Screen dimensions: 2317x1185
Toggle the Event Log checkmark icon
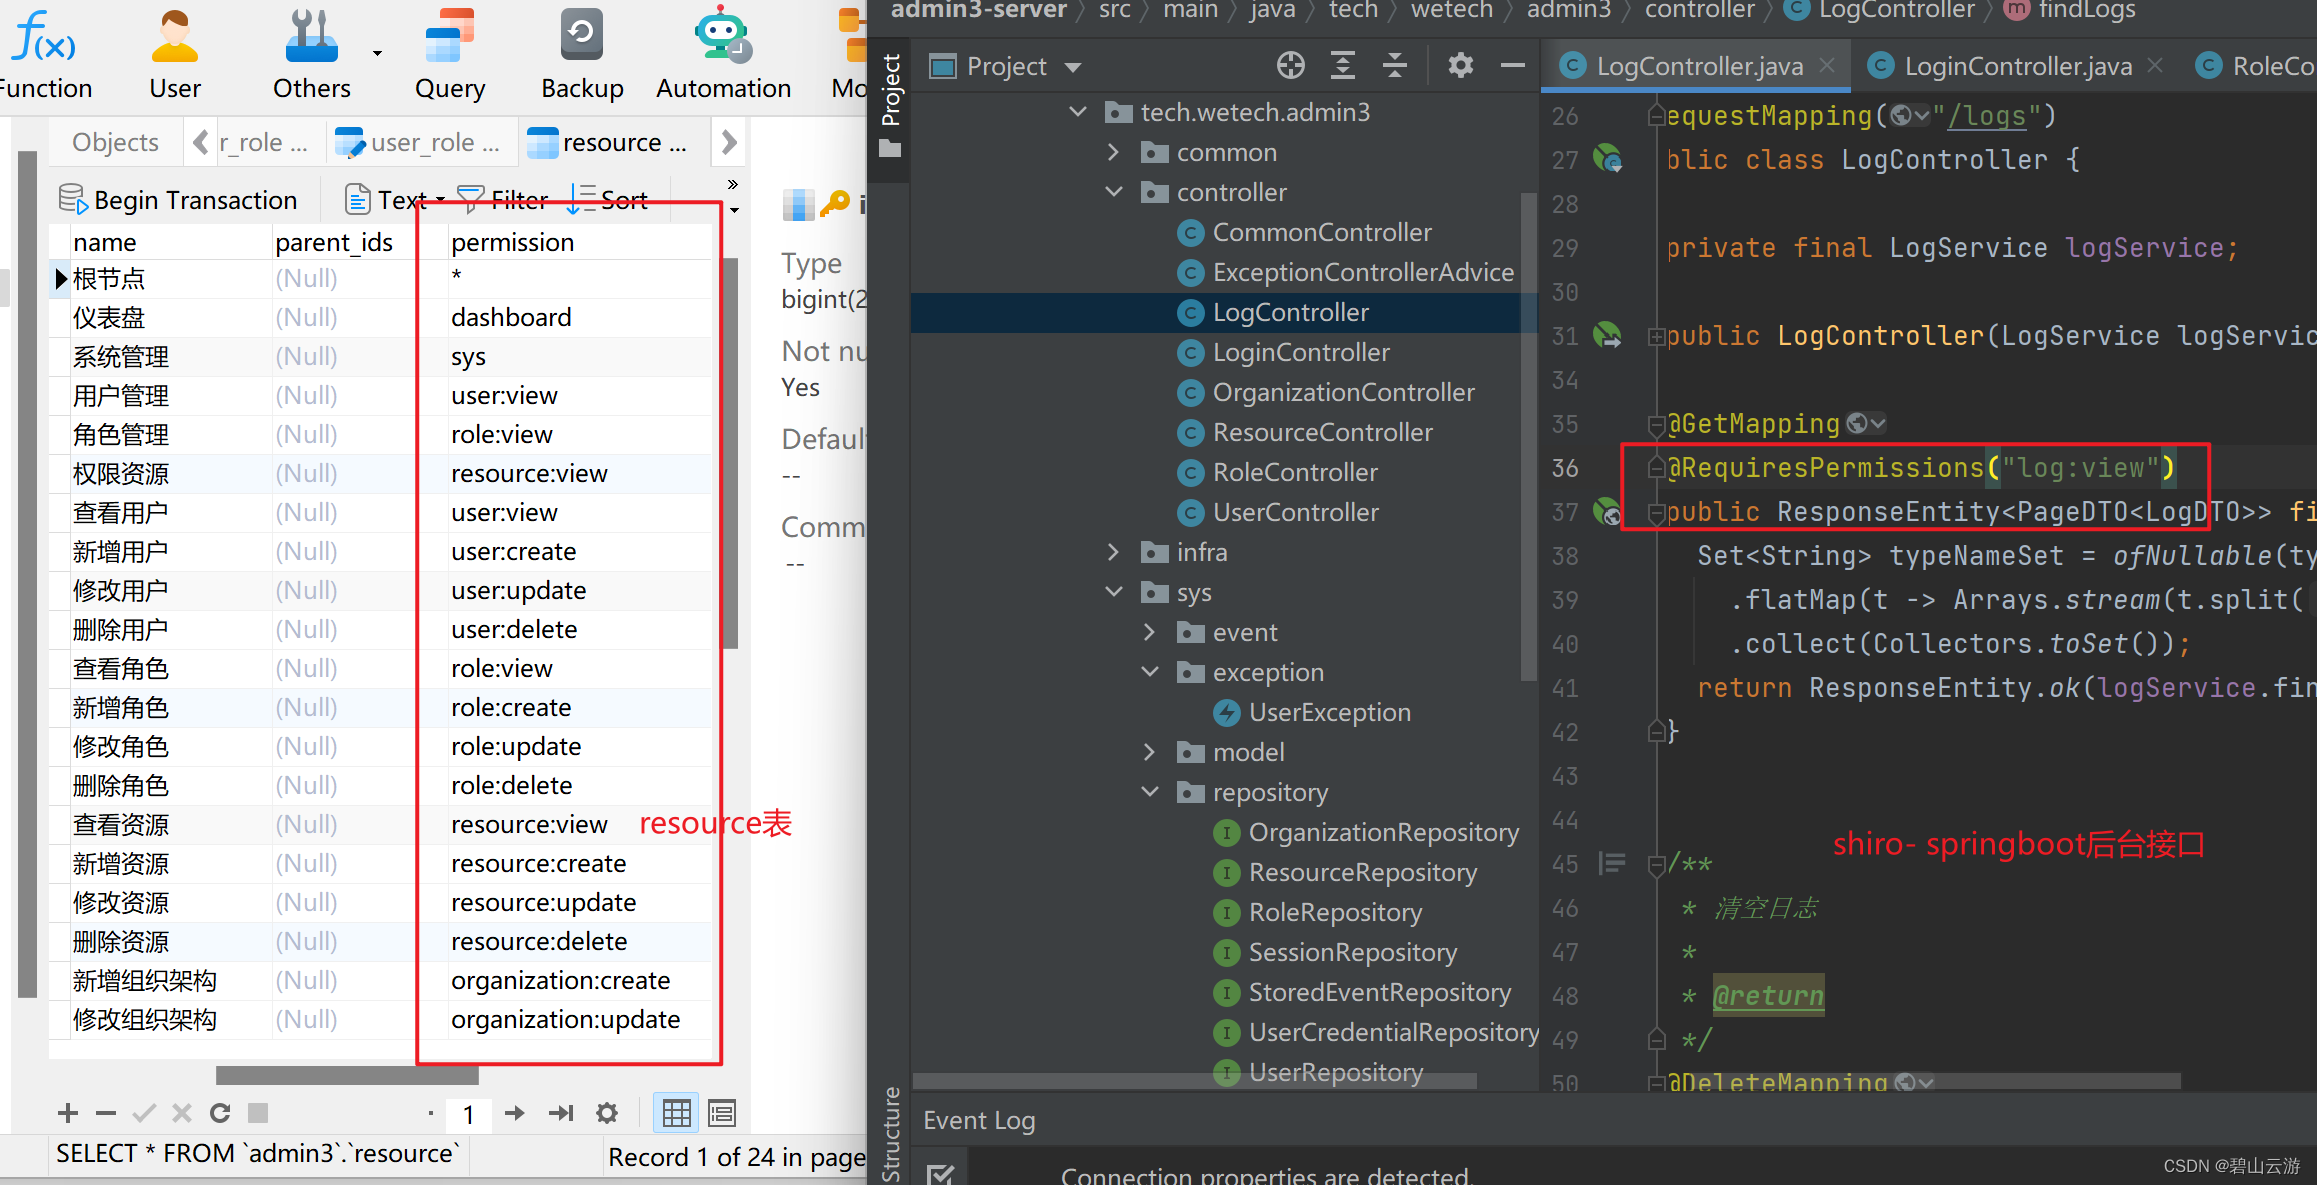tap(940, 1174)
